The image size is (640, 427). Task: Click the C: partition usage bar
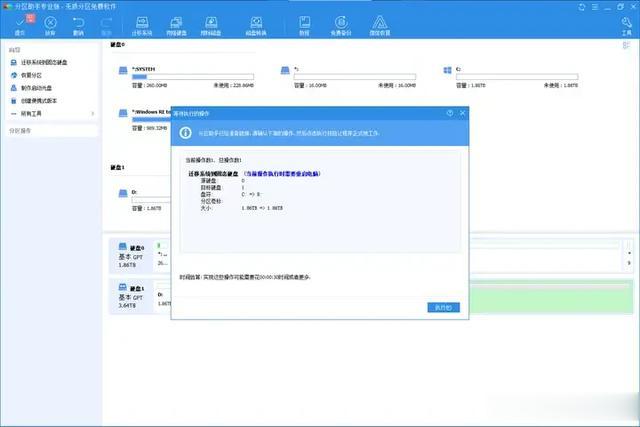click(517, 77)
